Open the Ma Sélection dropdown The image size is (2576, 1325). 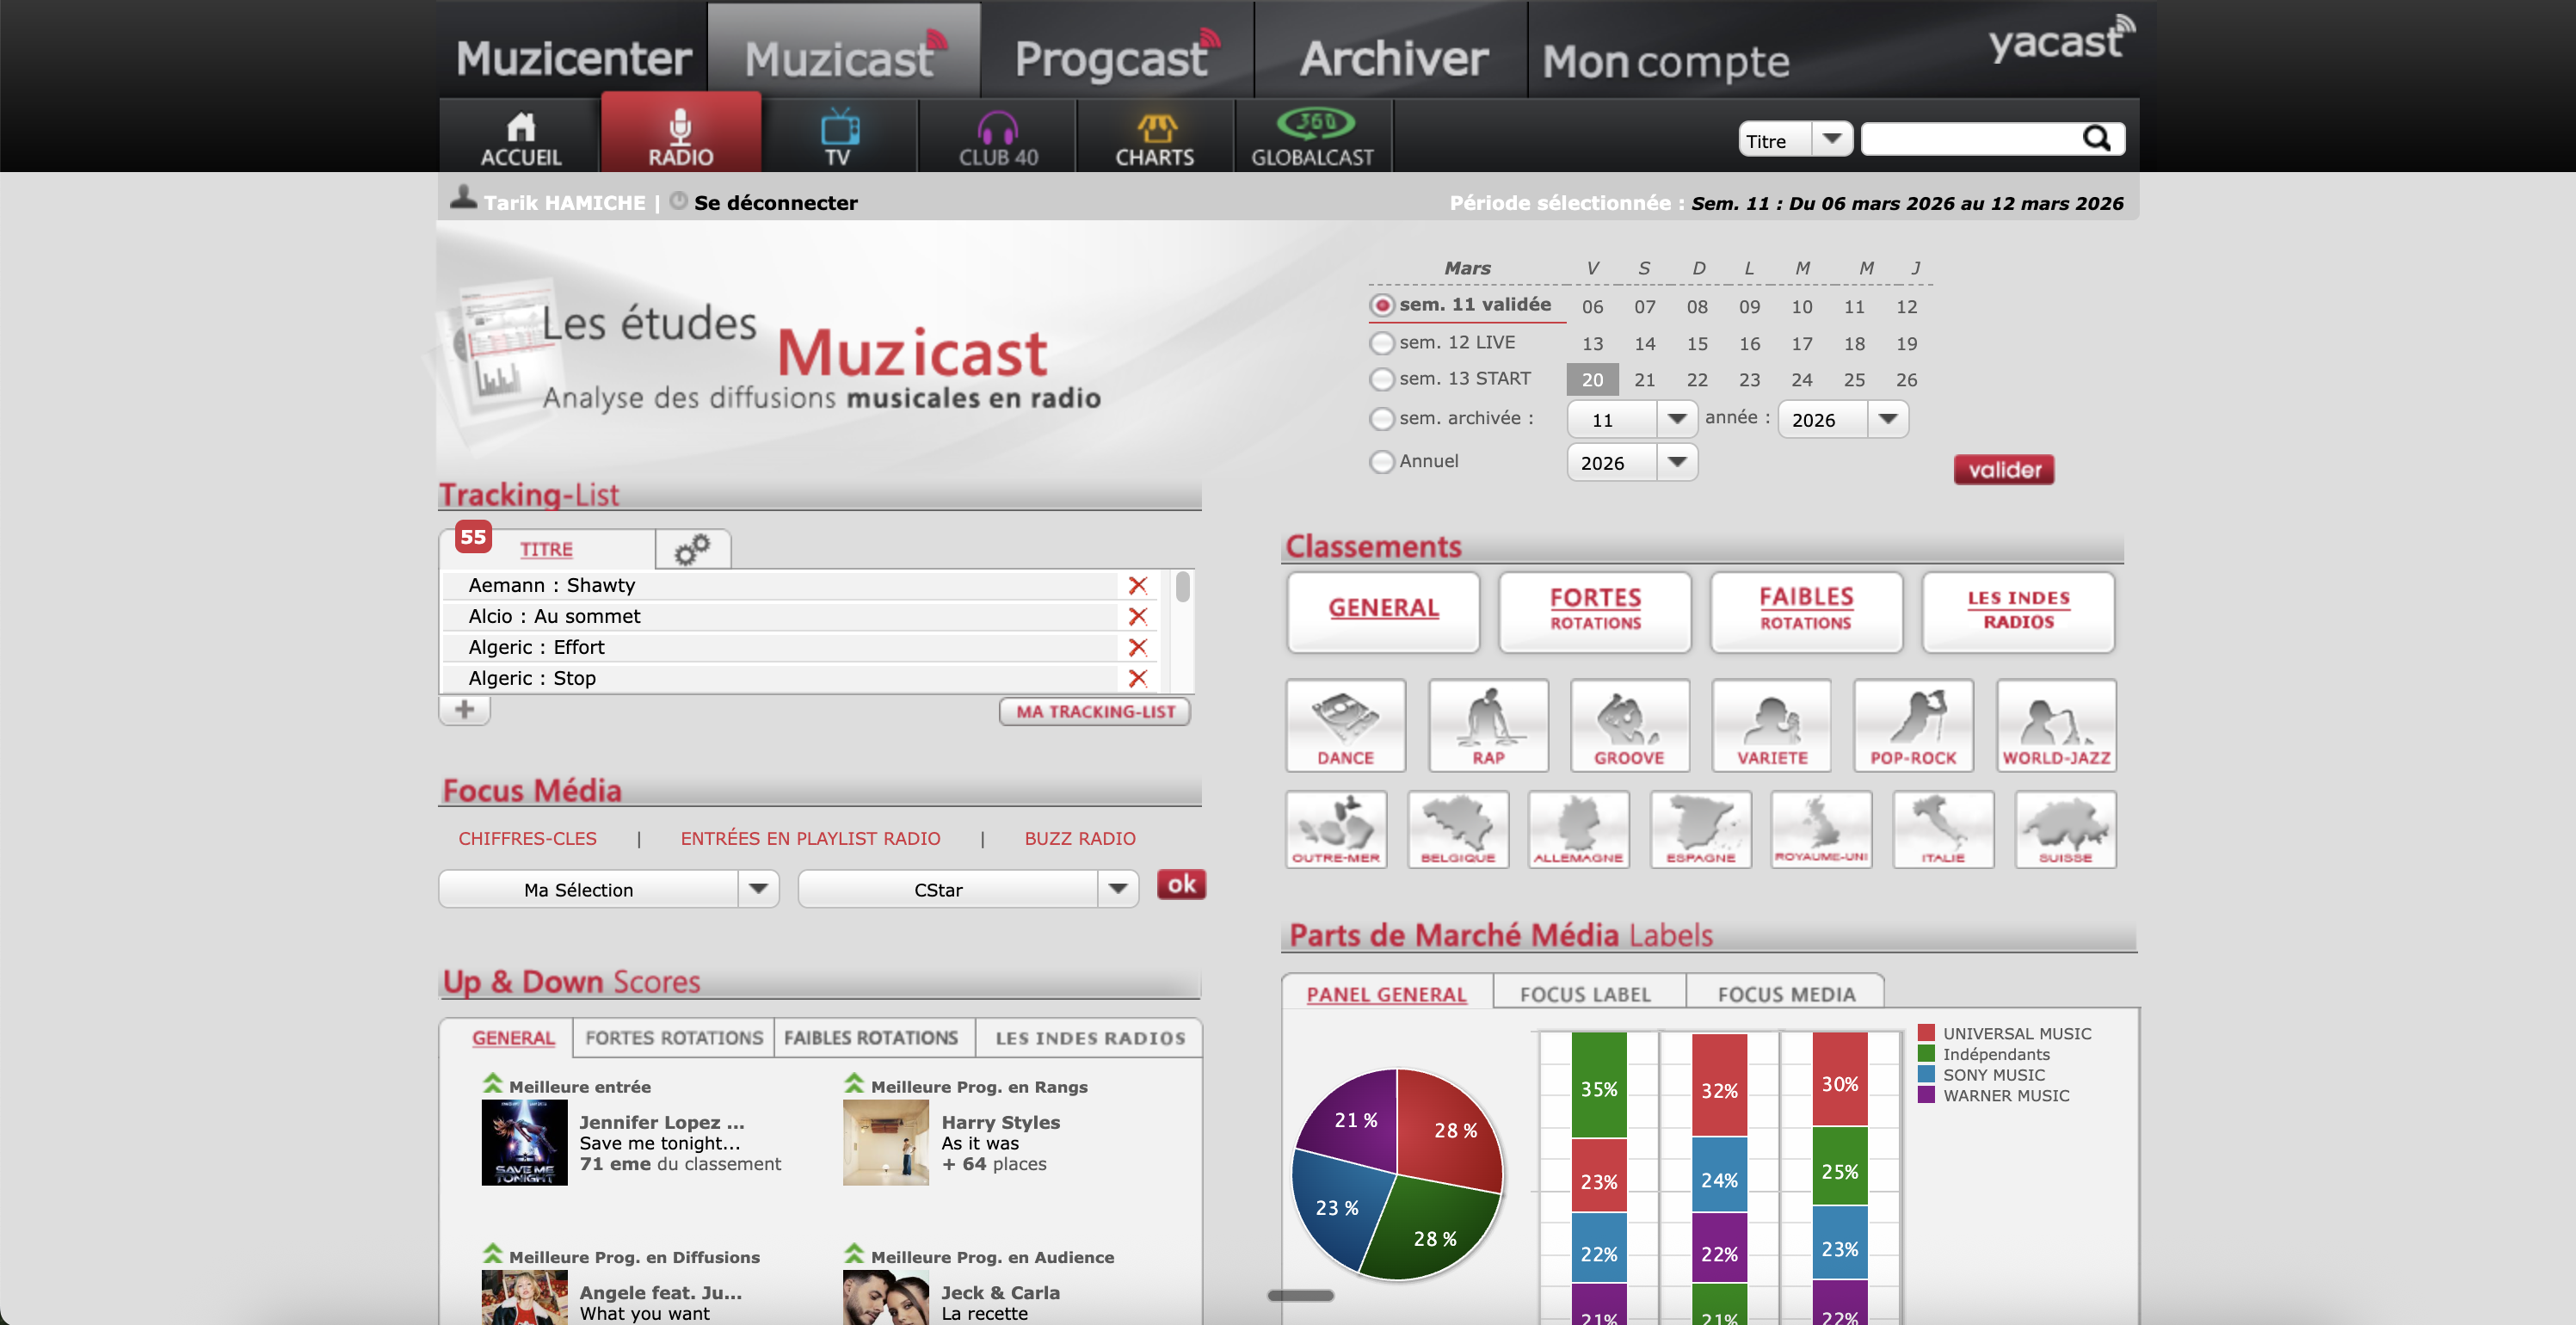[x=758, y=888]
